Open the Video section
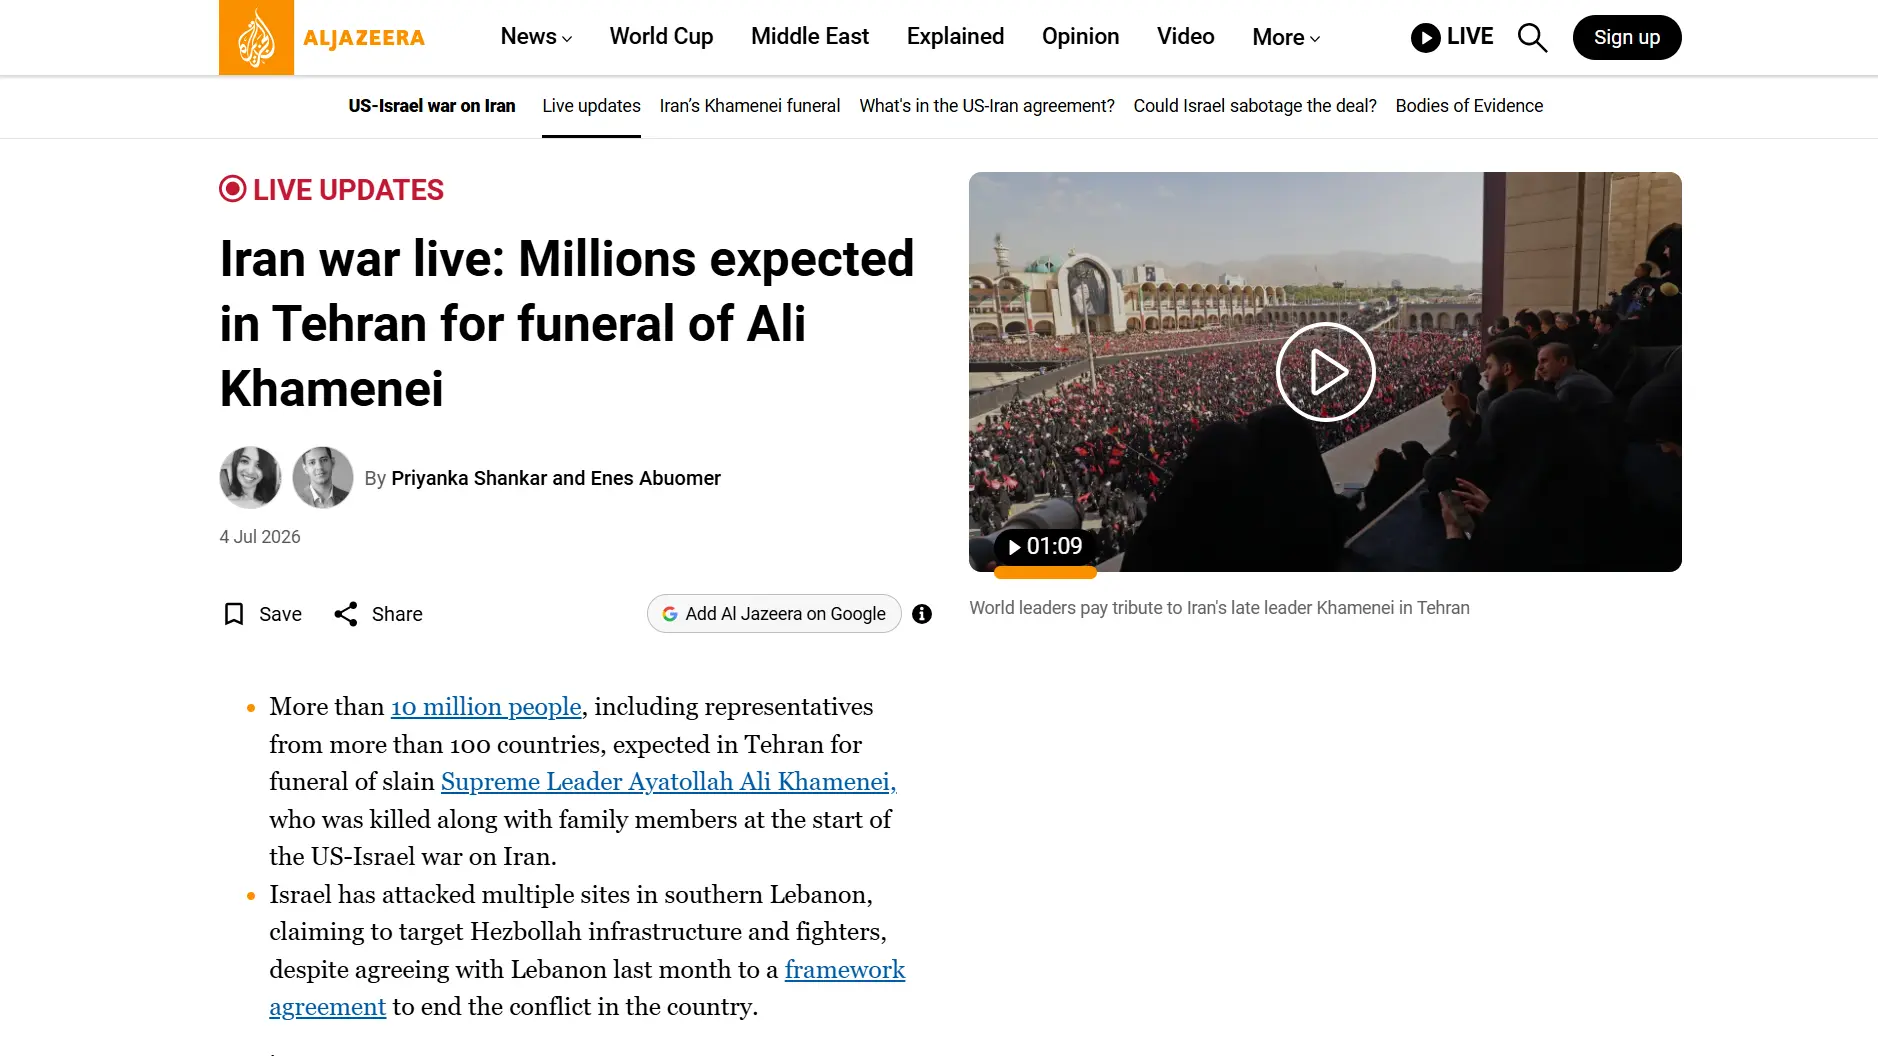1878x1056 pixels. tap(1185, 37)
